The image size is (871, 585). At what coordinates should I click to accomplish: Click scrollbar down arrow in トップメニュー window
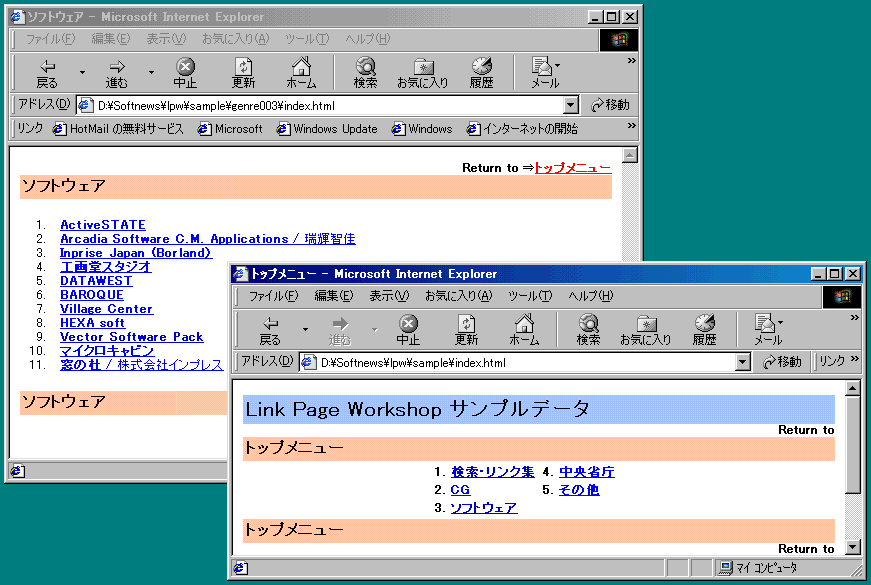853,547
